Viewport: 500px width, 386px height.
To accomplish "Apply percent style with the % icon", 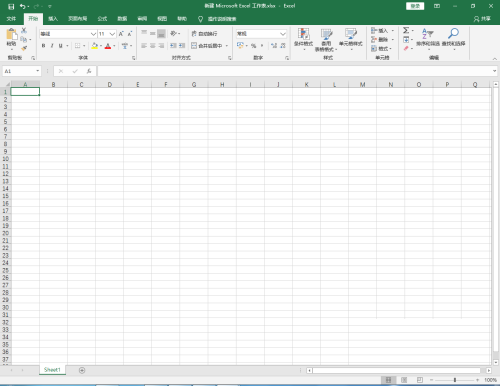I will 253,46.
